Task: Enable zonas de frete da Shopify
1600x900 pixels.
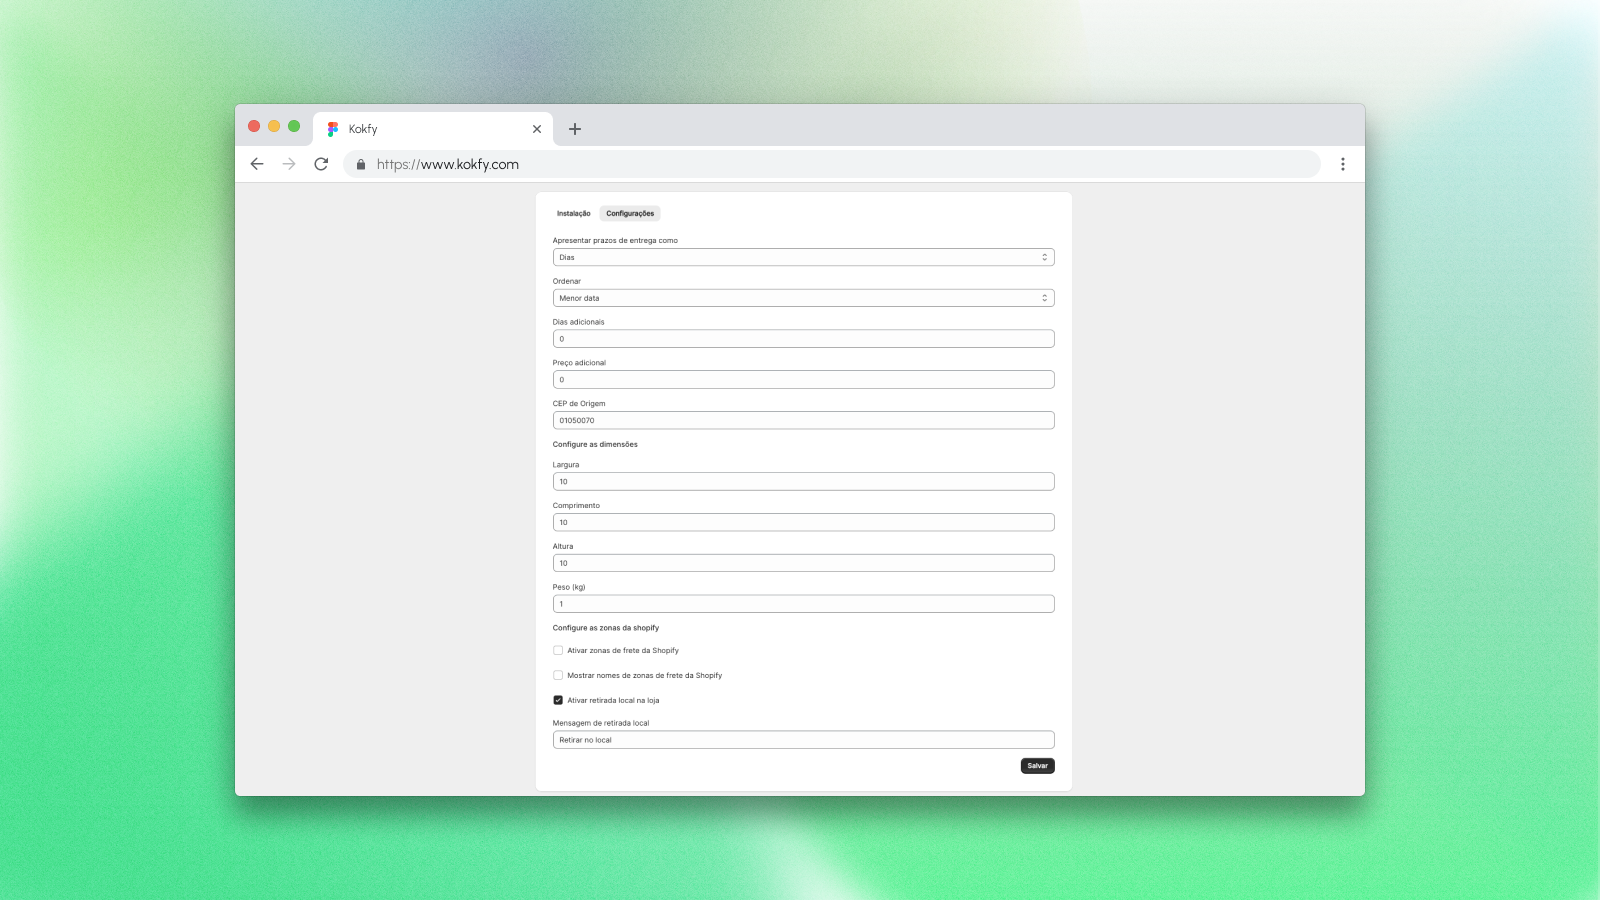Action: [558, 650]
